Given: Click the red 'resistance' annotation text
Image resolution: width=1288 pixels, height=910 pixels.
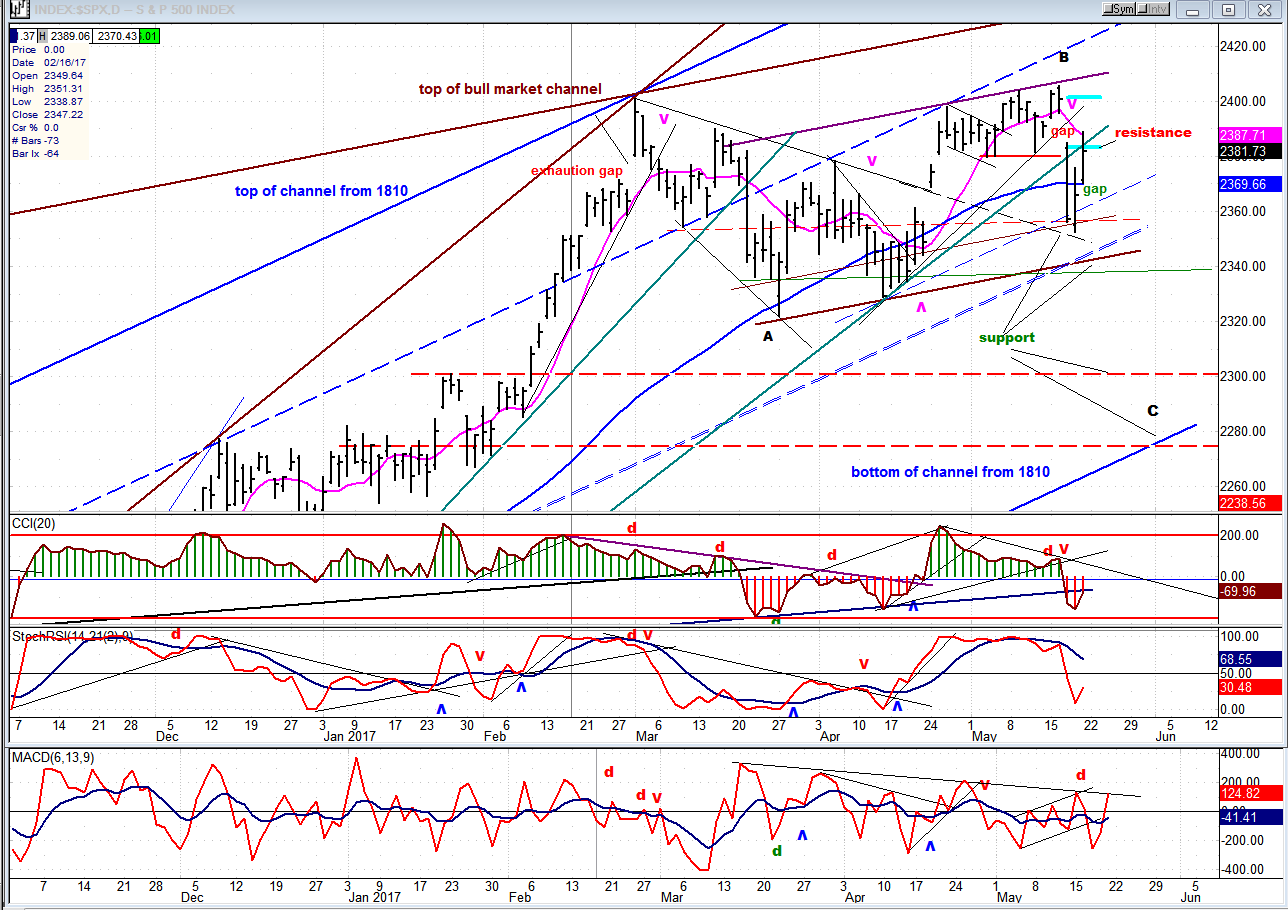Looking at the screenshot, I should coord(1152,132).
